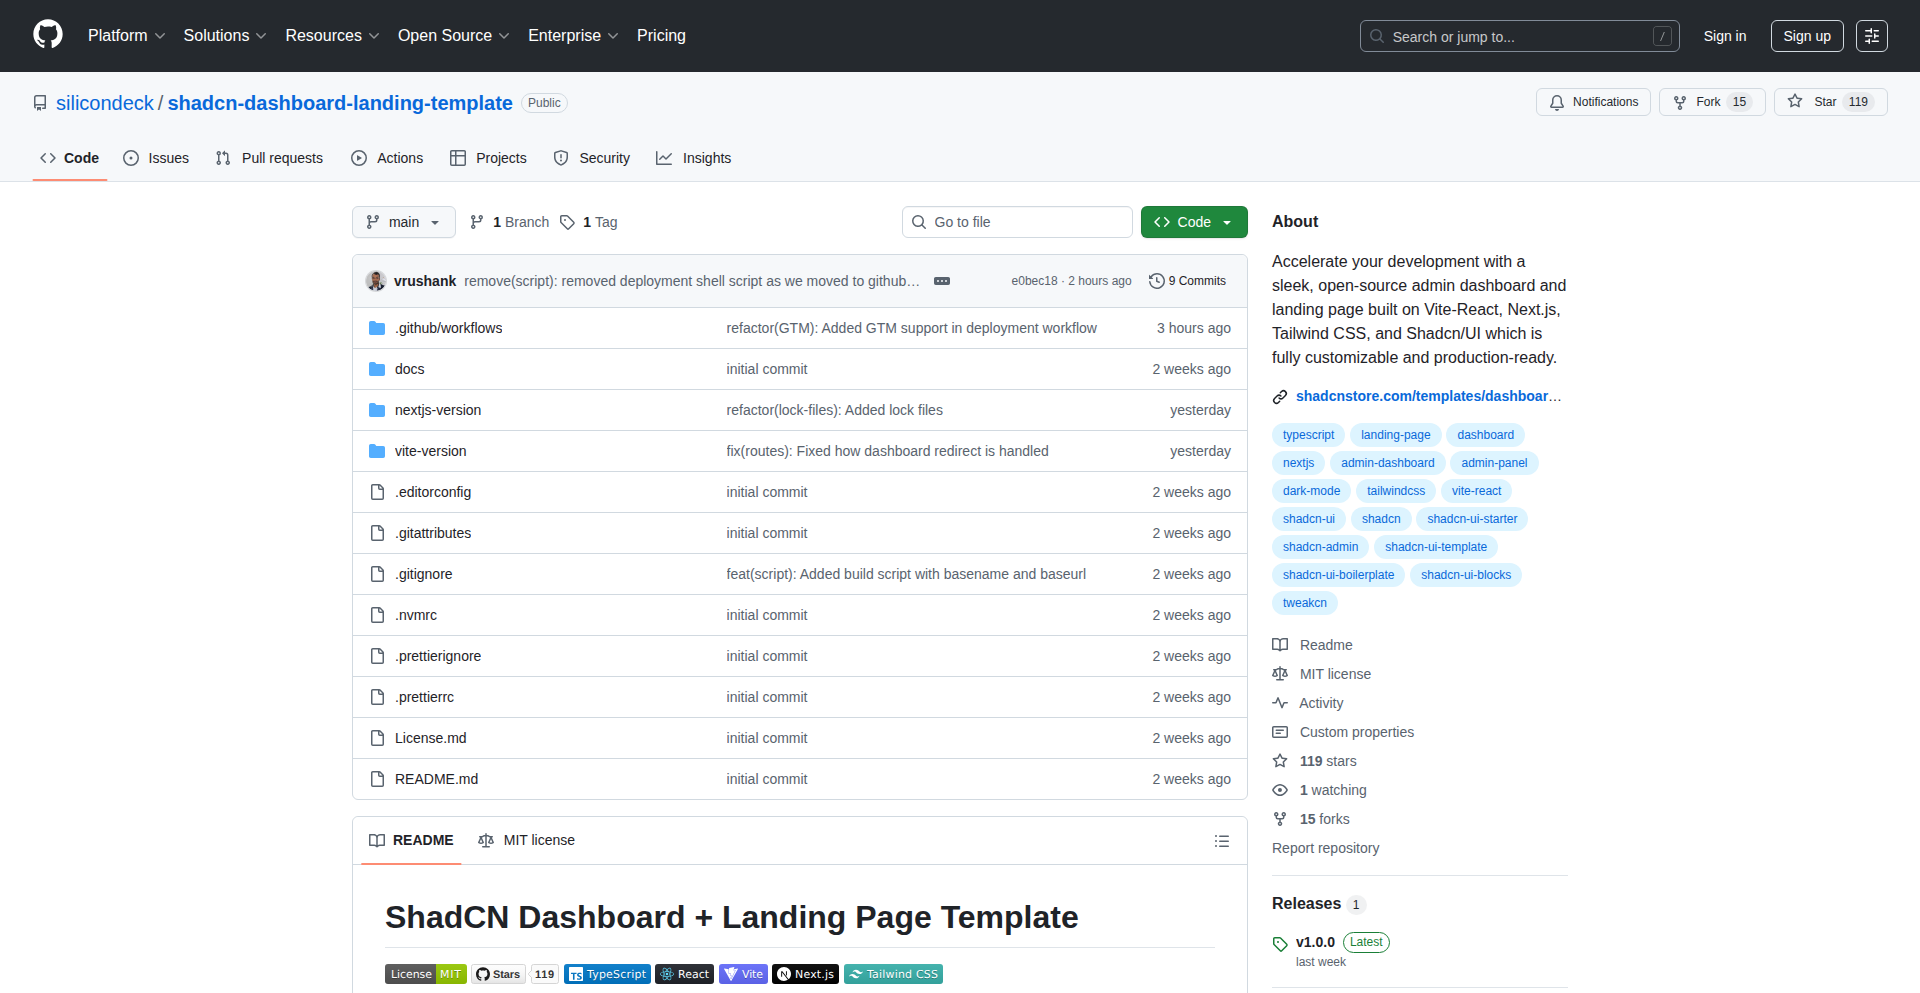Open the typescript topic tag
Image resolution: width=1920 pixels, height=993 pixels.
pos(1308,435)
